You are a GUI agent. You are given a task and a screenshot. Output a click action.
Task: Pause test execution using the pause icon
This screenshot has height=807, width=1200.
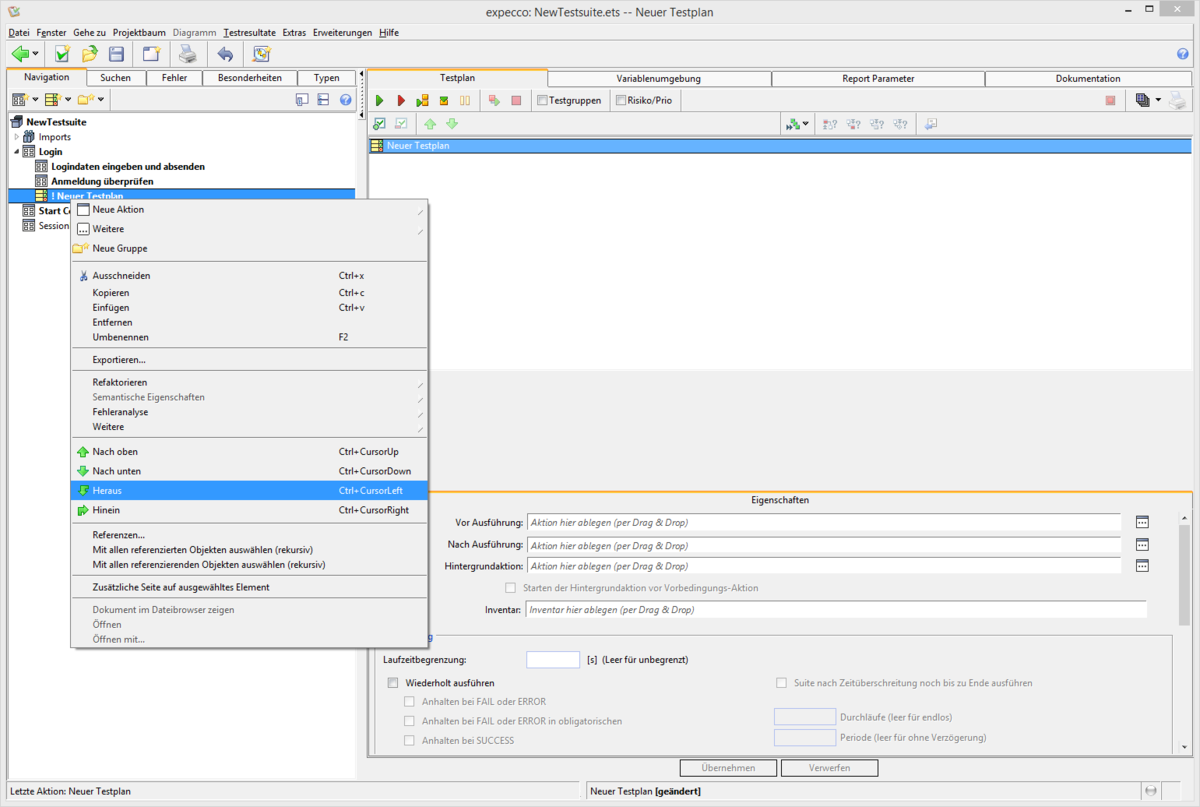pos(466,100)
